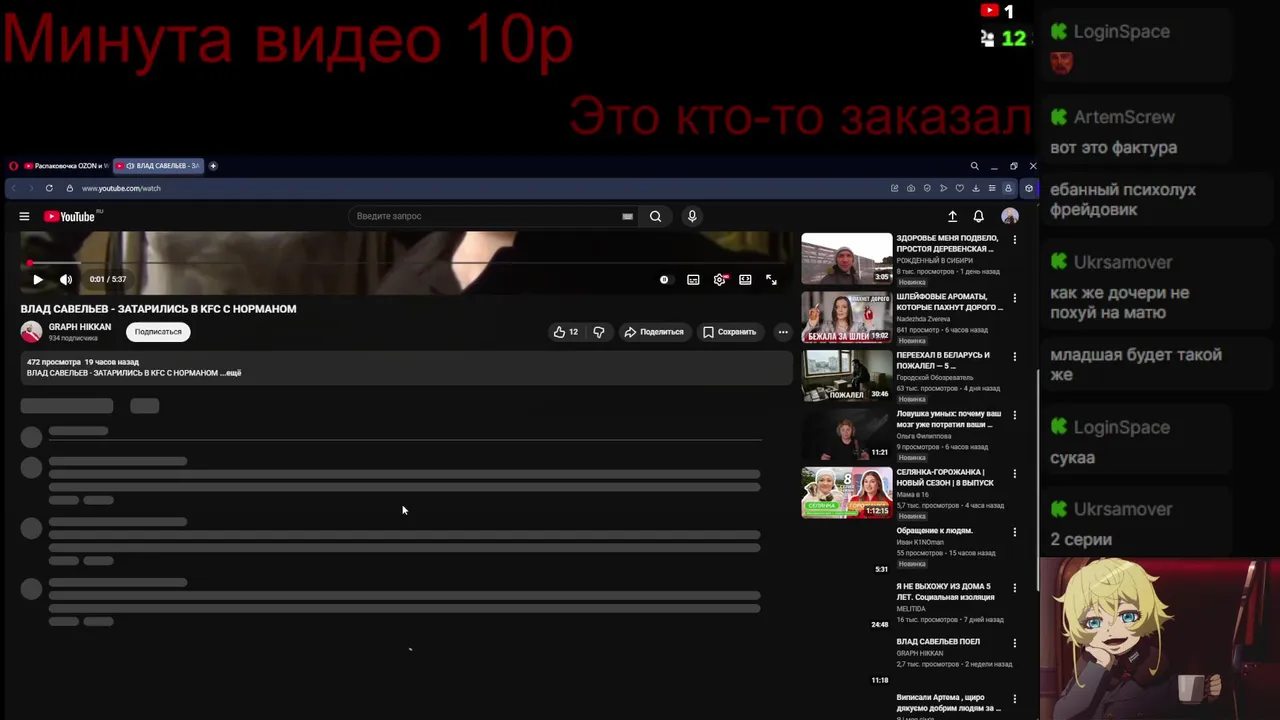Image resolution: width=1280 pixels, height=720 pixels.
Task: Click the heart bookmark icon in address bar
Action: click(x=960, y=188)
